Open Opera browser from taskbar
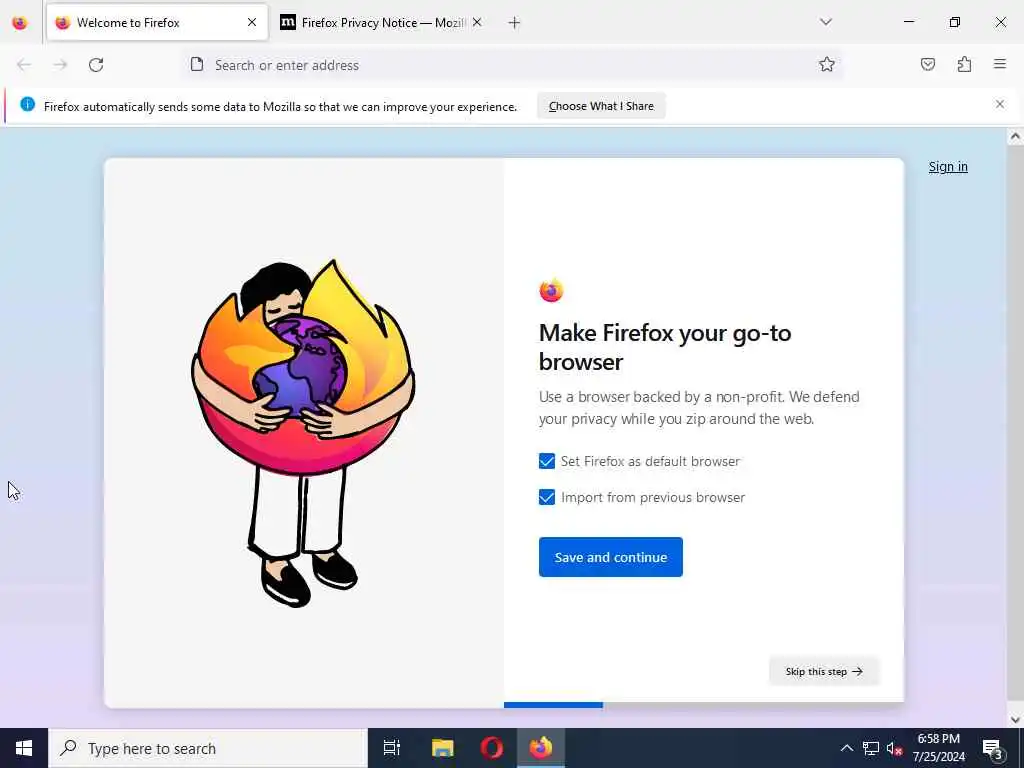The image size is (1024, 768). [492, 748]
